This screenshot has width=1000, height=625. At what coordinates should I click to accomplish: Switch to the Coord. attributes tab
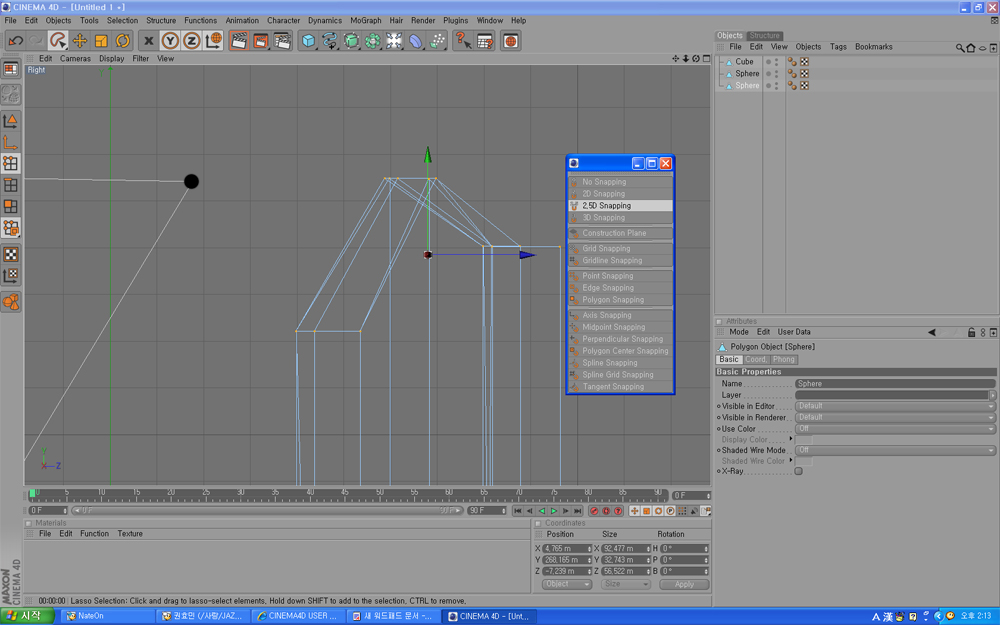(756, 360)
